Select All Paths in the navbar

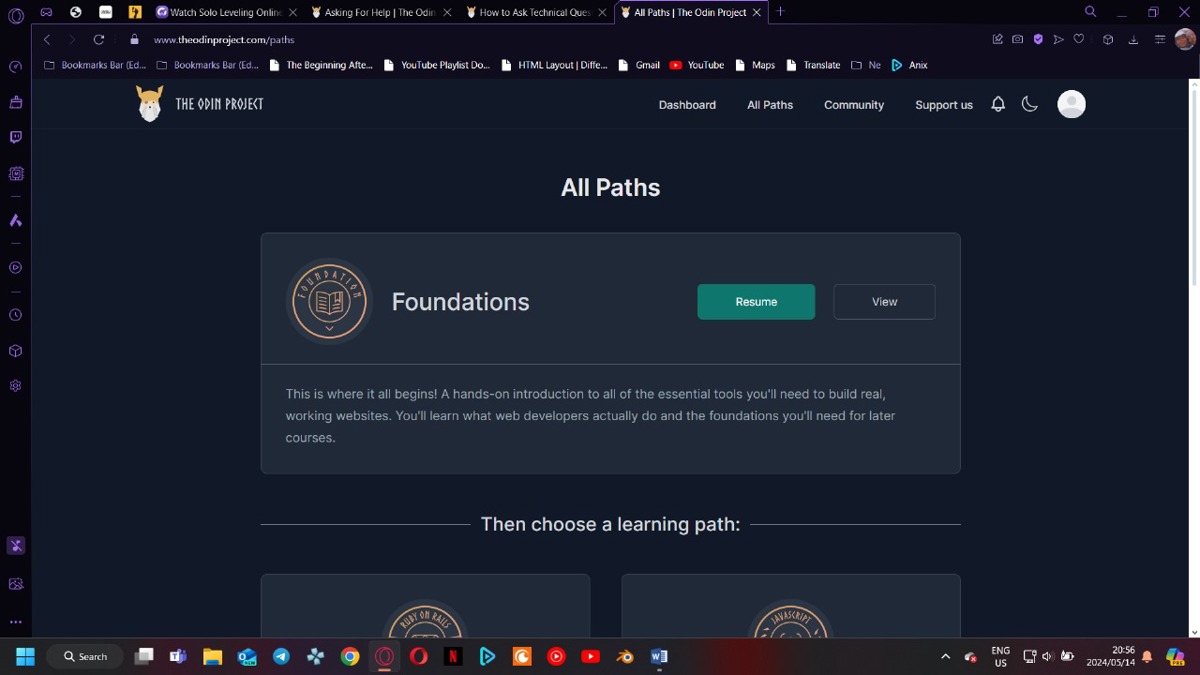770,105
